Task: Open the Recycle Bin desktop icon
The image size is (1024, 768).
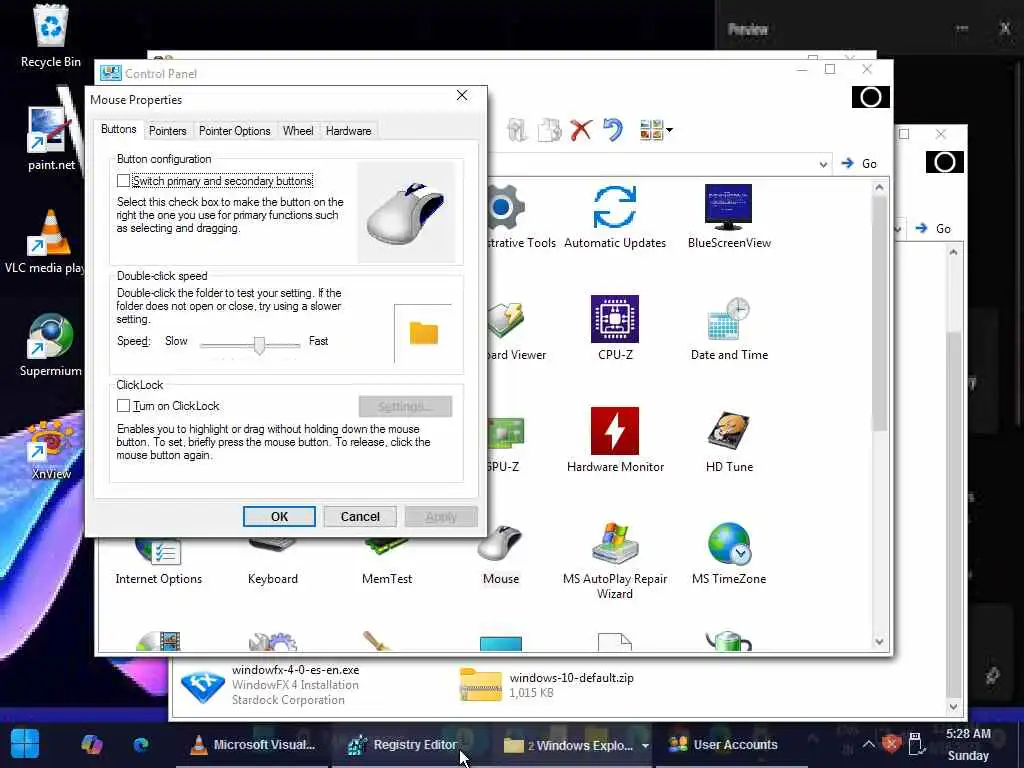Action: click(x=50, y=37)
